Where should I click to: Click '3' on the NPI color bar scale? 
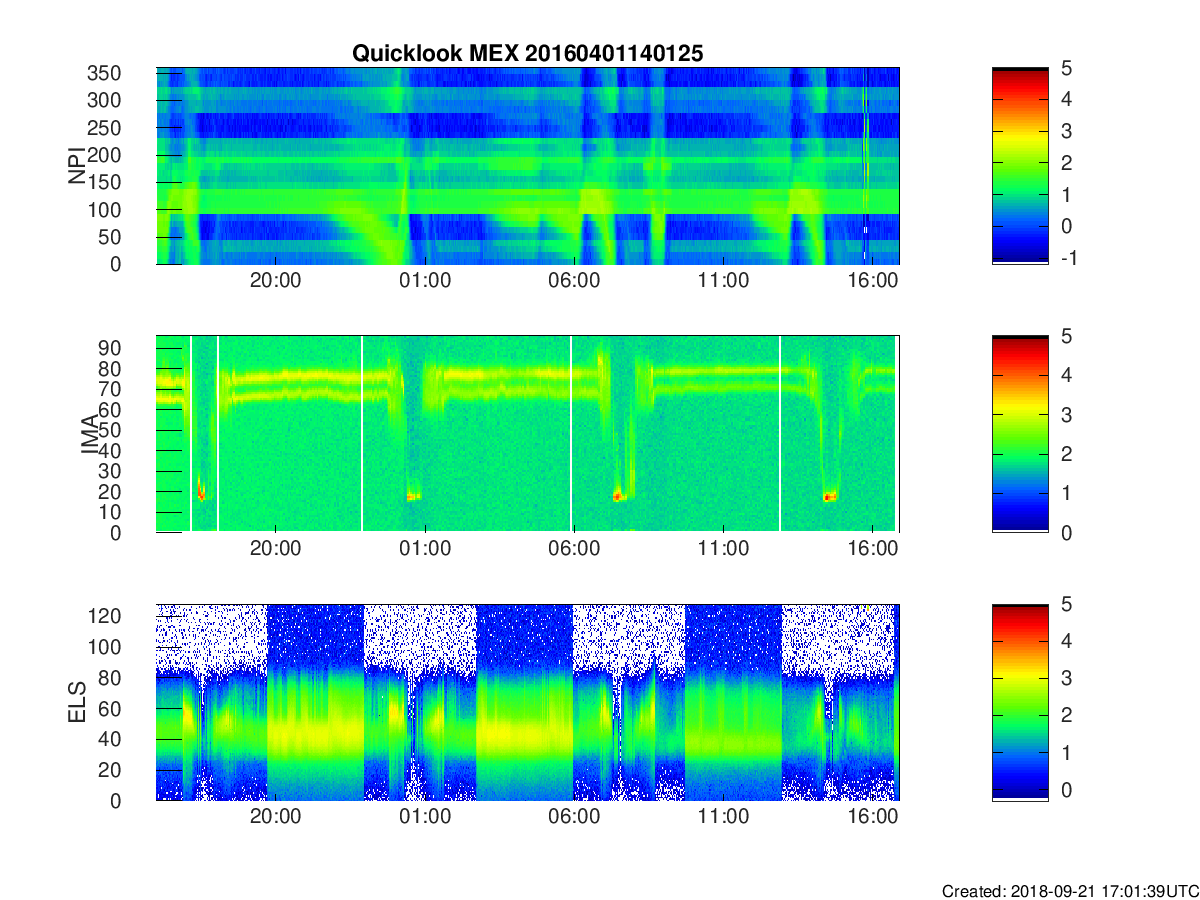pos(1066,131)
